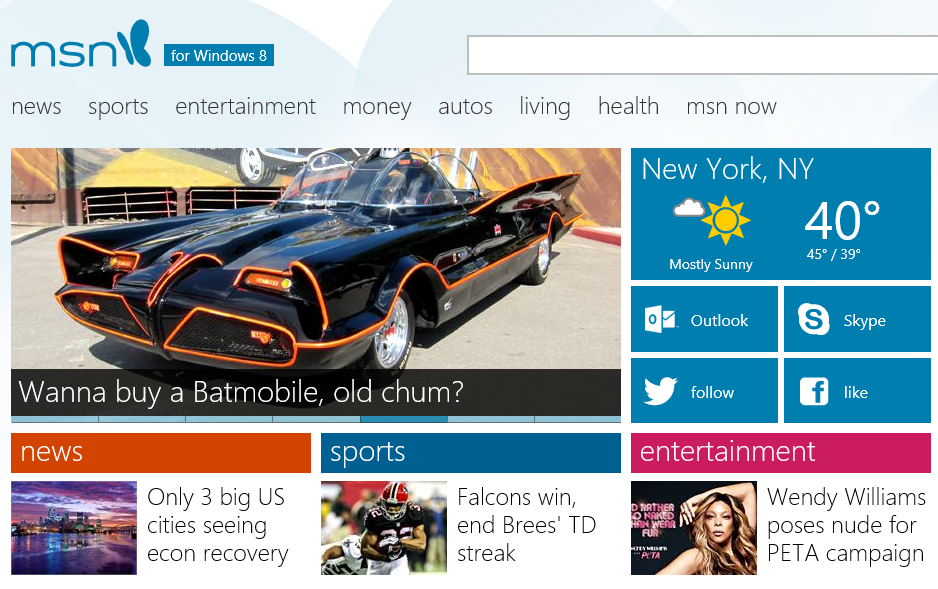Click the Skype logo icon
This screenshot has width=938, height=589.
click(813, 320)
